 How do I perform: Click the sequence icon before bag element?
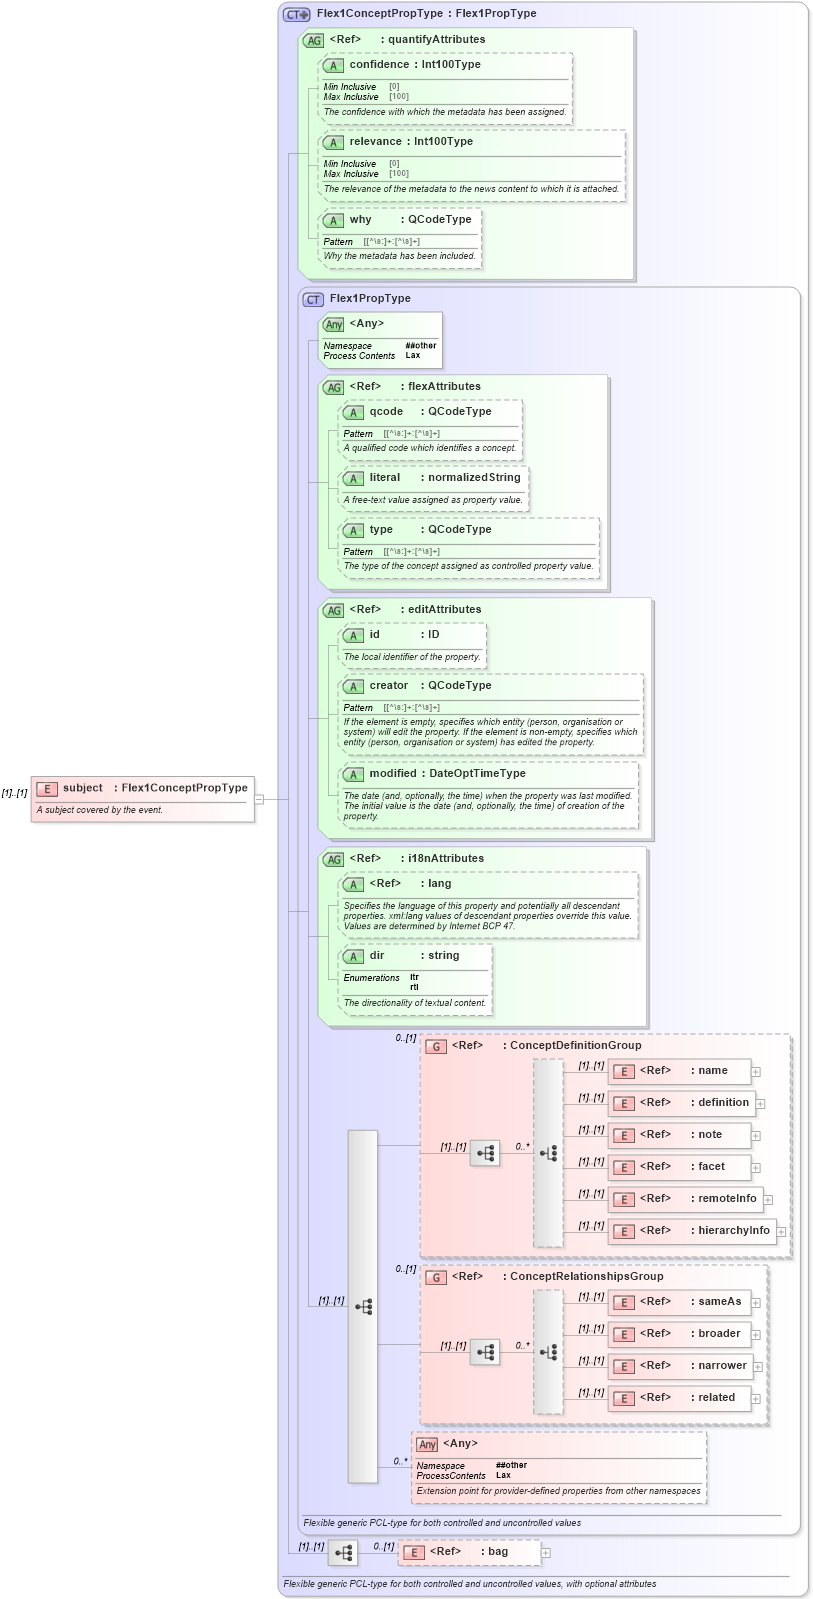(343, 1552)
